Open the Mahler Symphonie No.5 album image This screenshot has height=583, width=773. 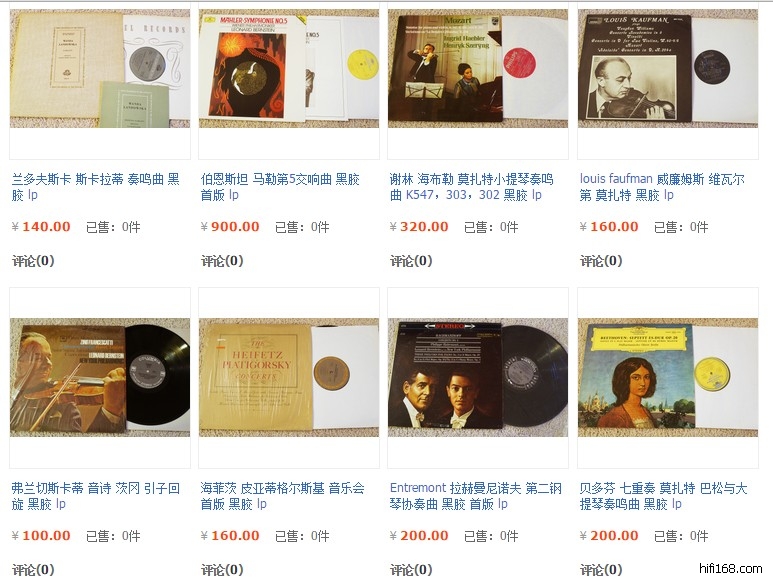tap(289, 69)
